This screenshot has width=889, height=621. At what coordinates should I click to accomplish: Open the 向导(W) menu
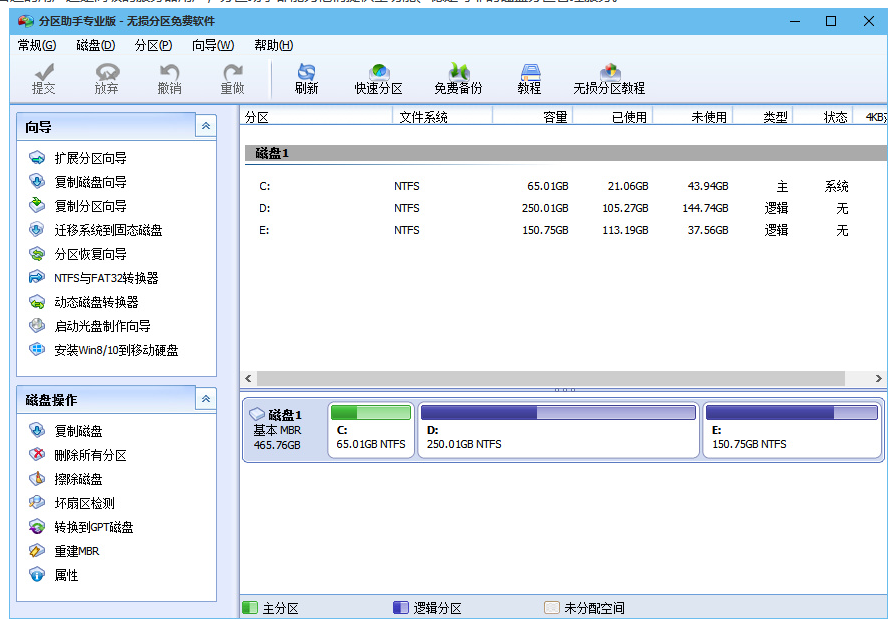[213, 45]
